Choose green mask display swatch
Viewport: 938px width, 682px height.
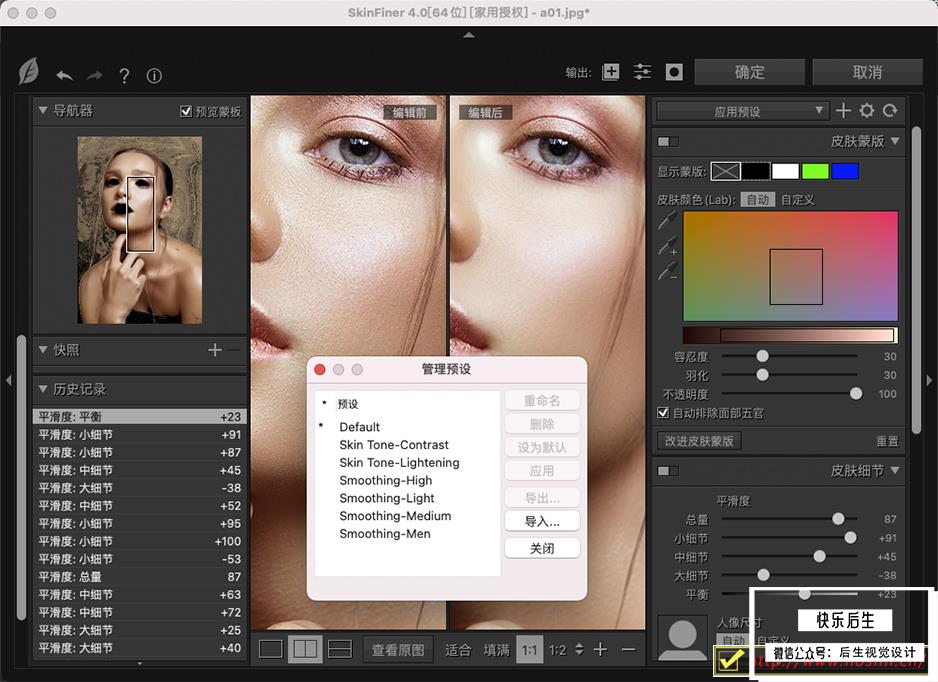click(x=815, y=172)
